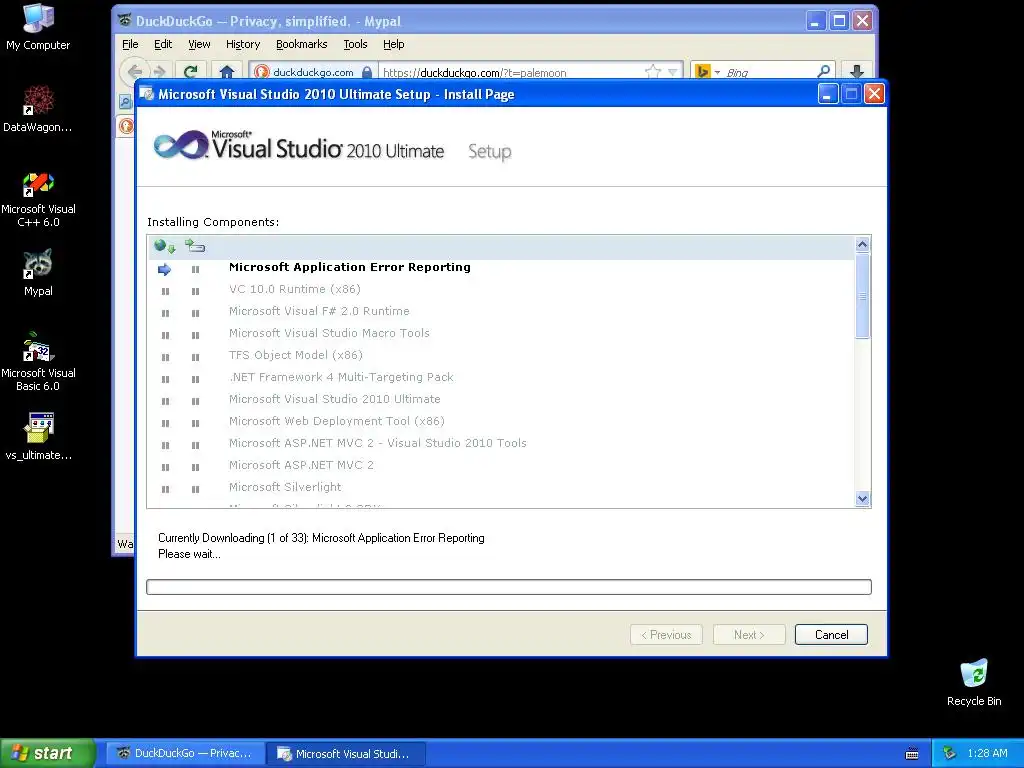Click the download column globe icon
Screen dimensions: 1024x768
click(x=165, y=246)
